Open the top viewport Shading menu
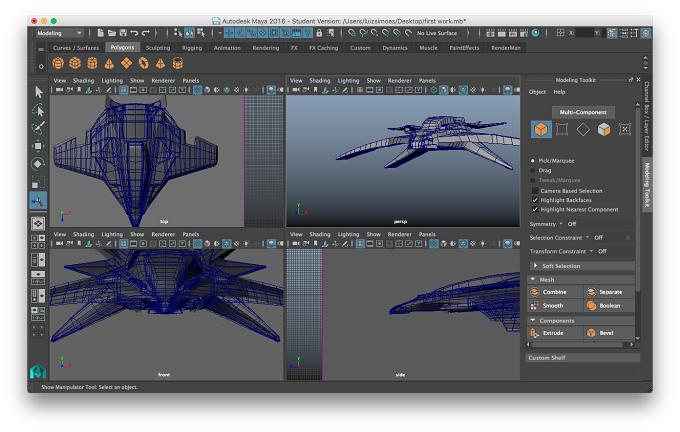 point(83,81)
